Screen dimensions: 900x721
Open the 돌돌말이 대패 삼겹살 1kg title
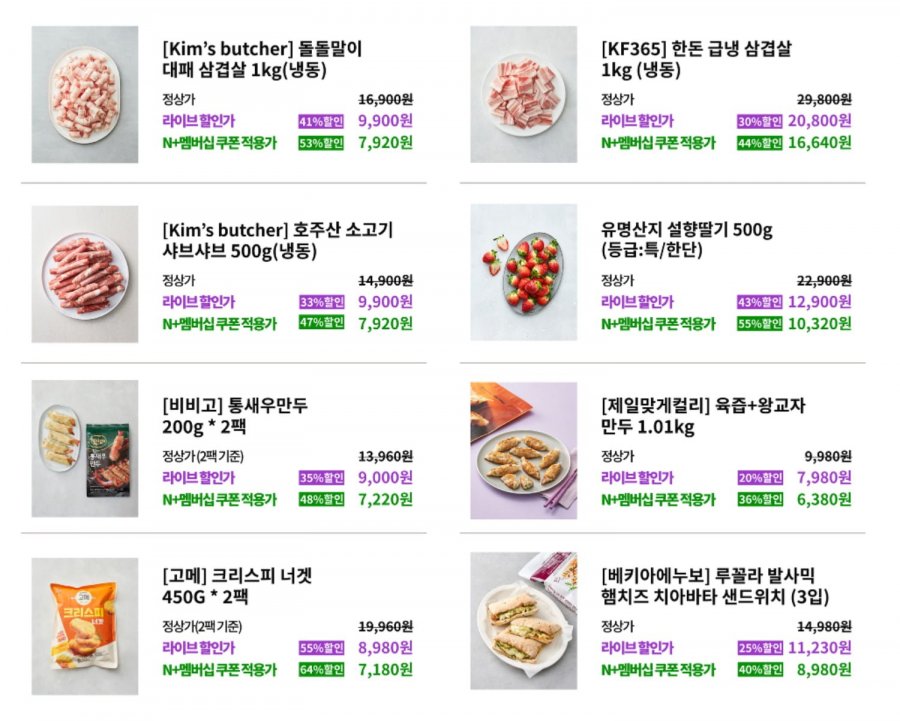click(x=262, y=59)
